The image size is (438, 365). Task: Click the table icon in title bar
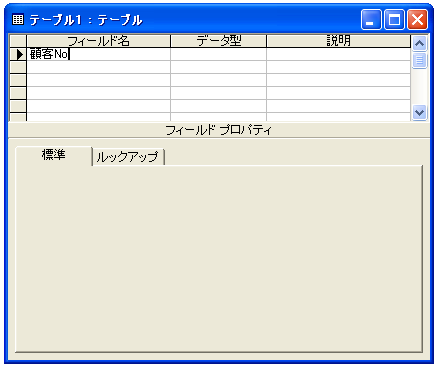(x=18, y=20)
